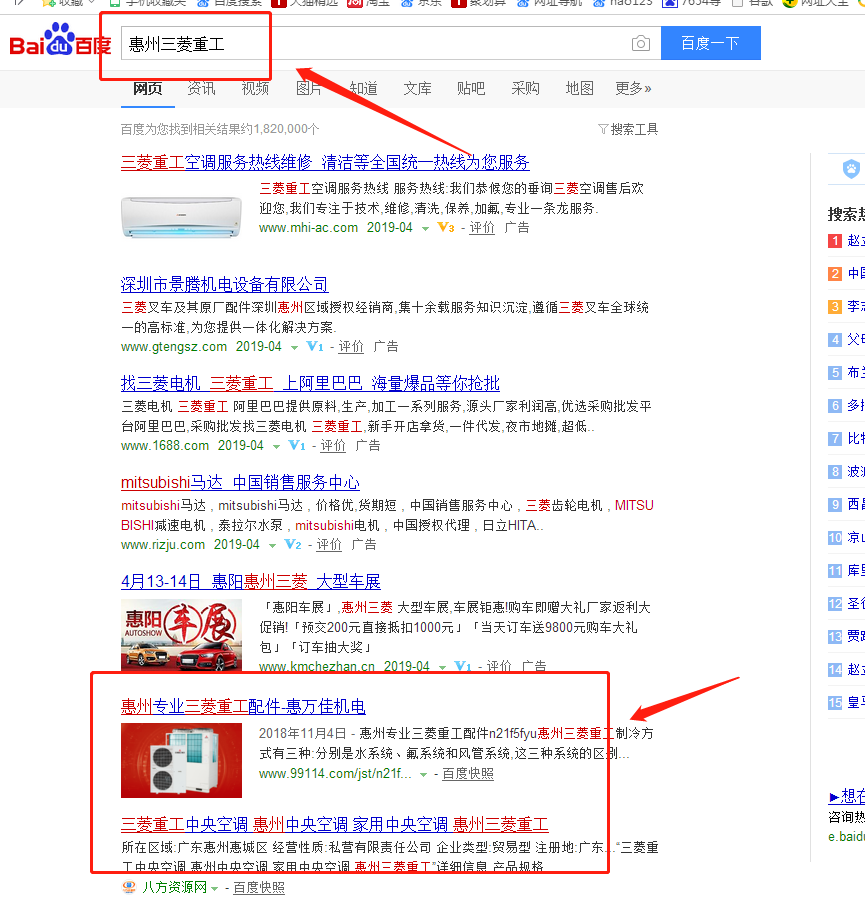Click hot search rank 3 badge
Image resolution: width=865 pixels, height=909 pixels.
pos(835,307)
